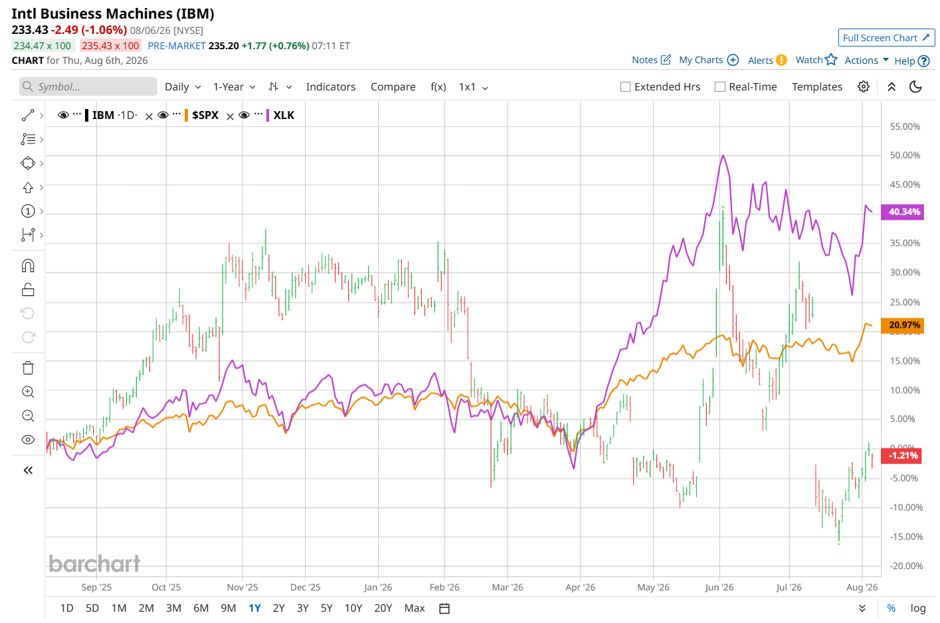Image resolution: width=940 pixels, height=623 pixels.
Task: Open the Actions dropdown menu
Action: pyautogui.click(x=866, y=60)
